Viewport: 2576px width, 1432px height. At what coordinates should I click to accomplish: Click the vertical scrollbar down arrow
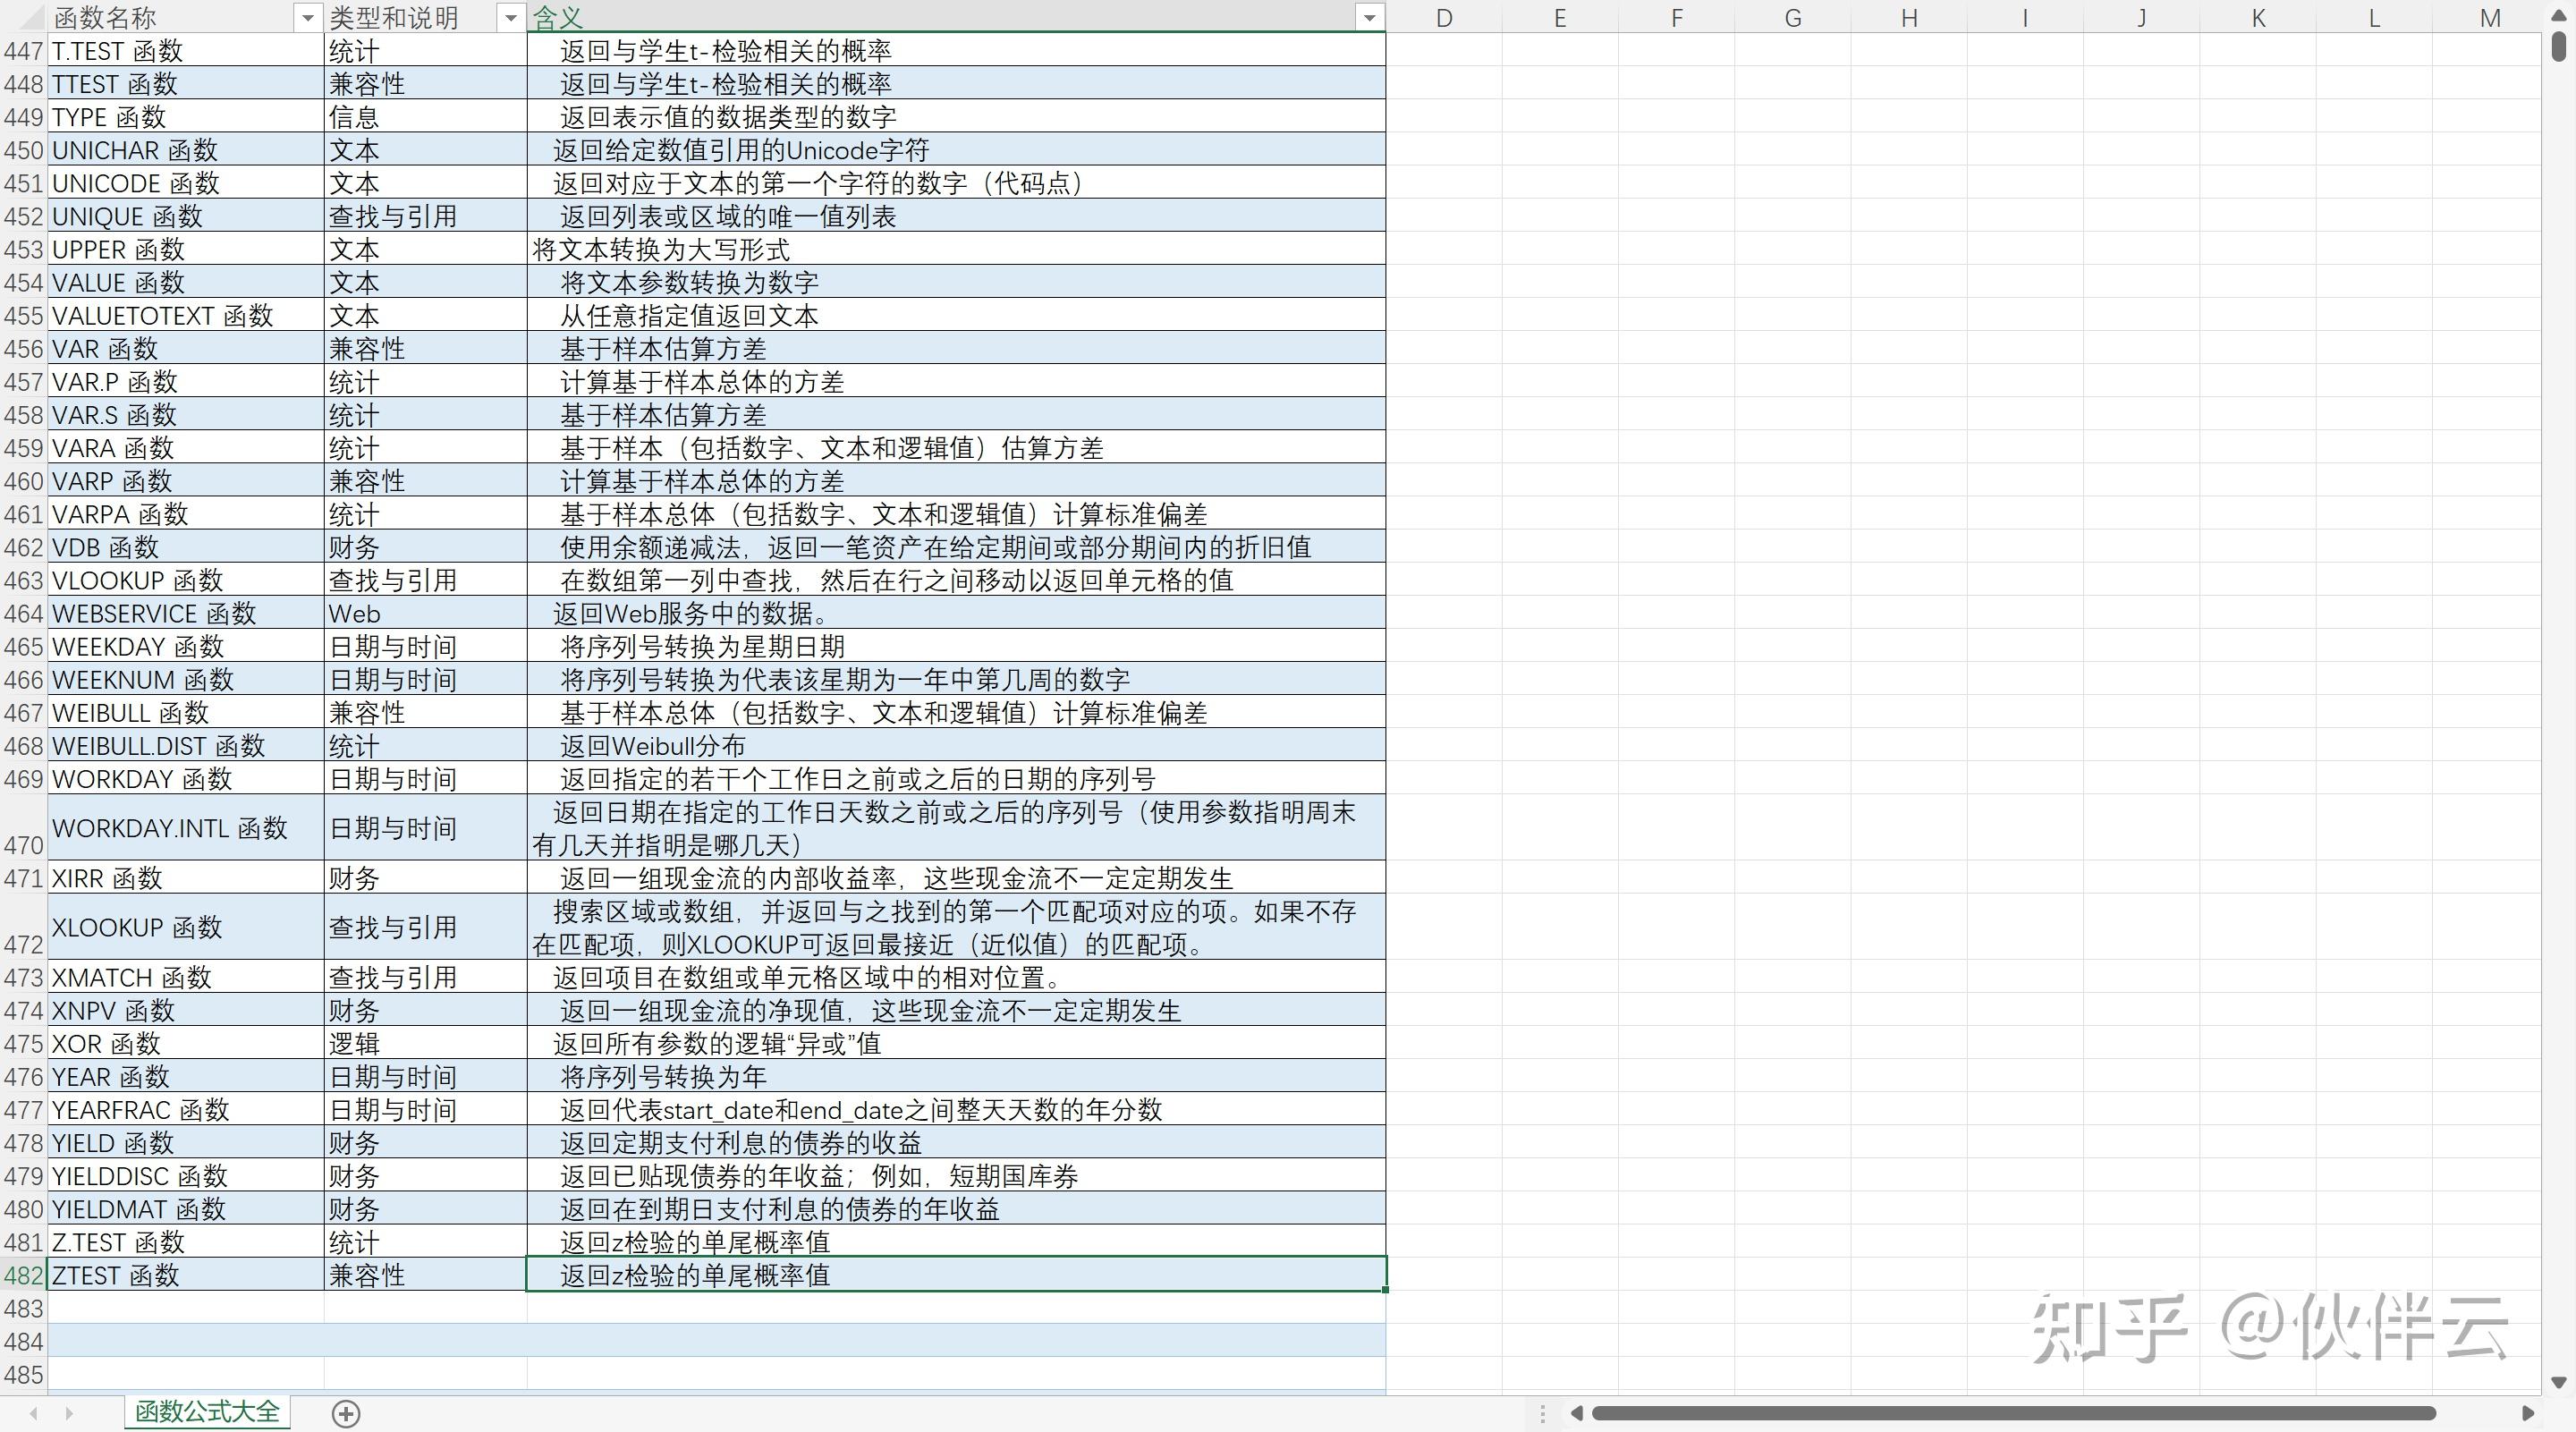click(x=2558, y=1383)
